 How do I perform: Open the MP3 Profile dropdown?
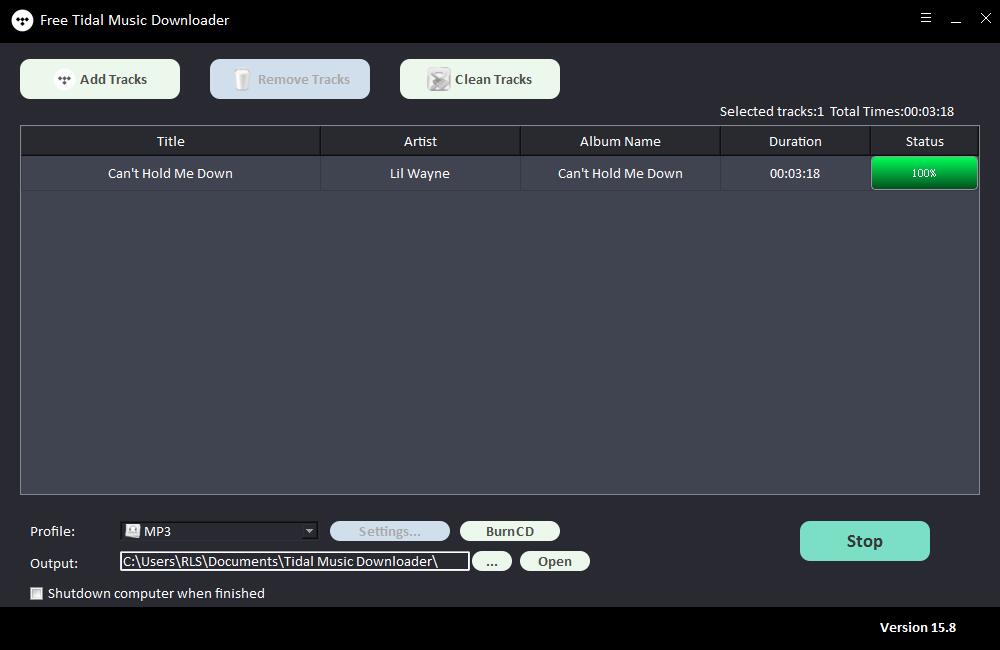pyautogui.click(x=219, y=531)
